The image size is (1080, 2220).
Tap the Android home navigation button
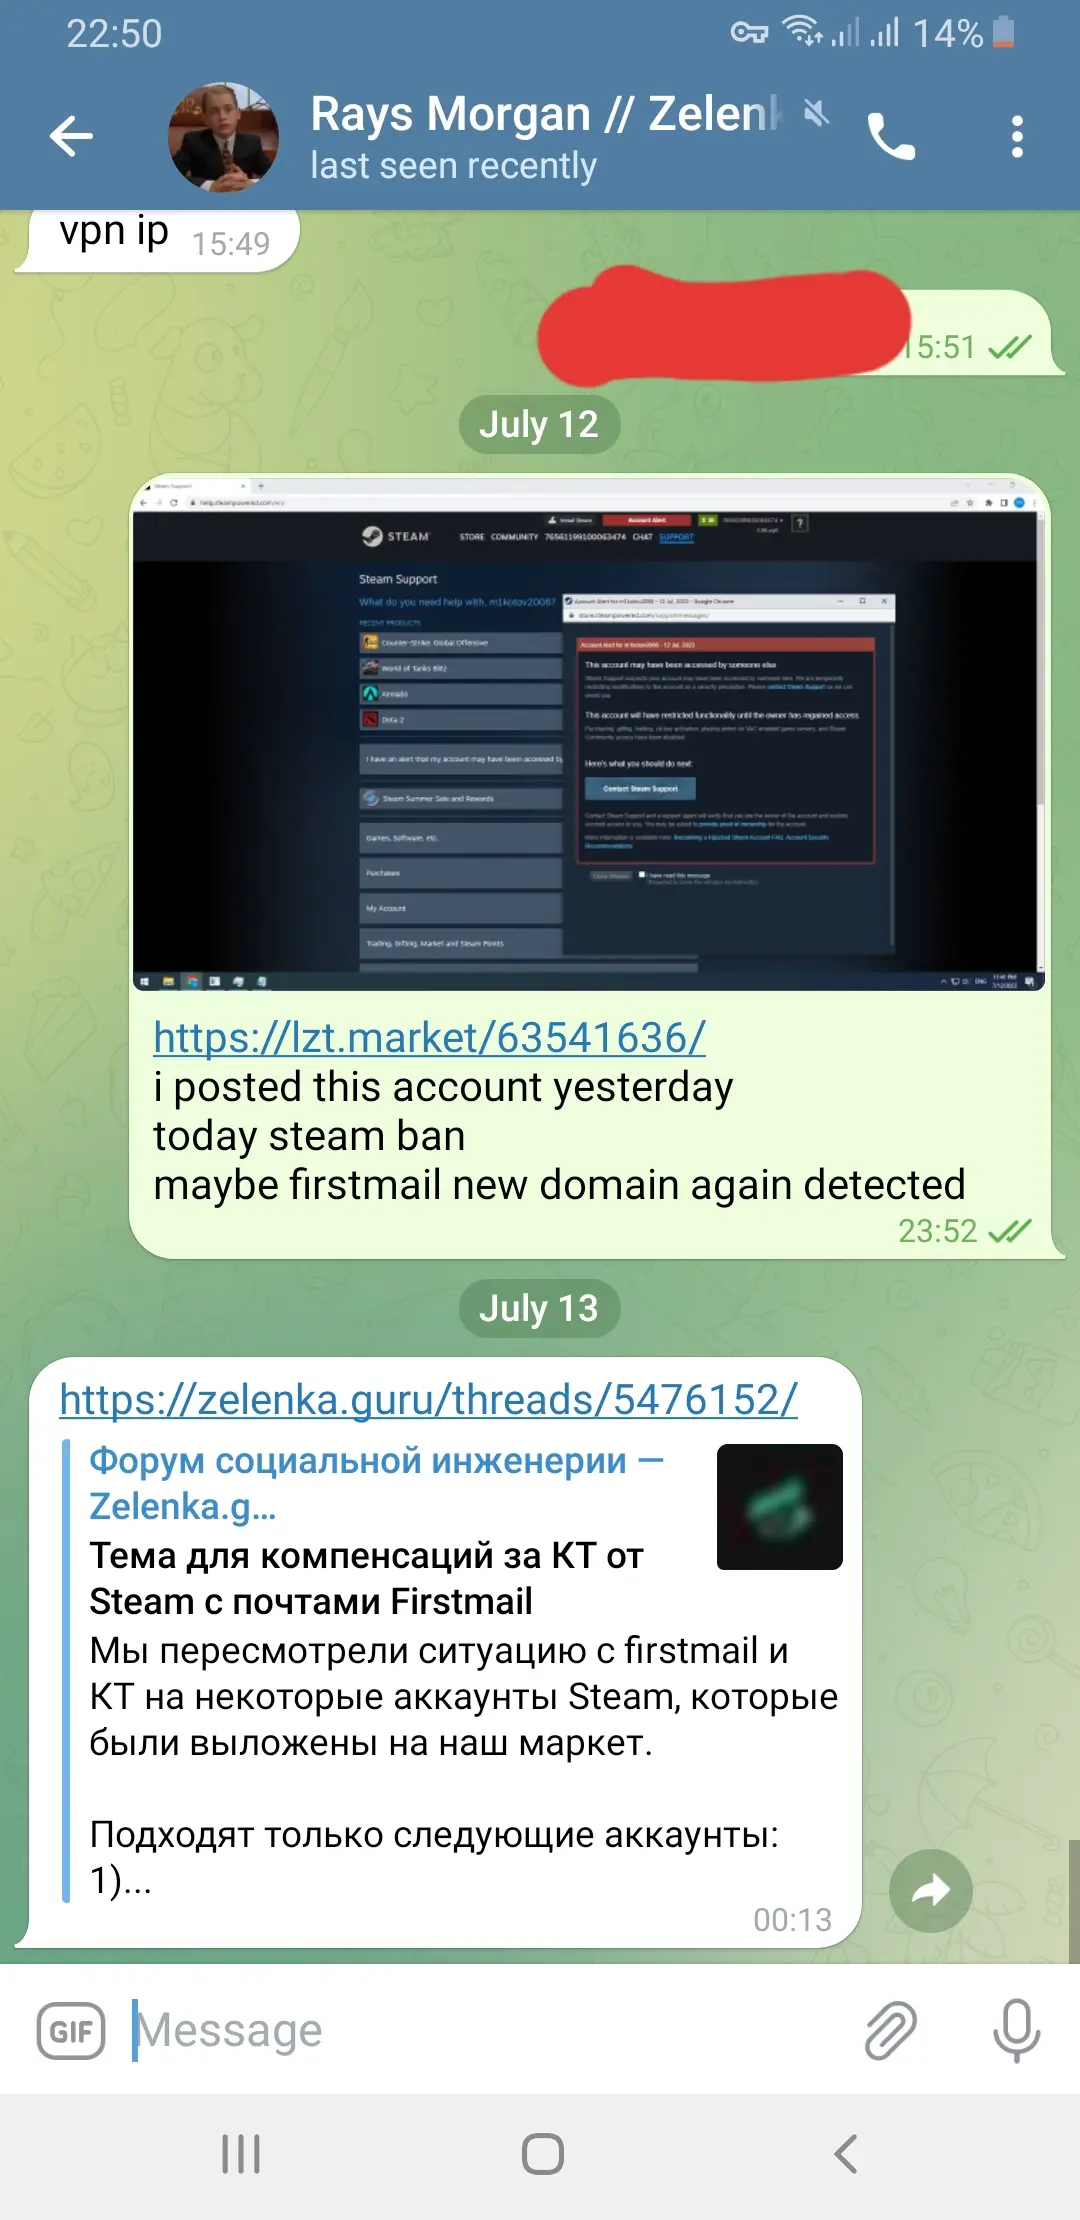(x=543, y=2154)
